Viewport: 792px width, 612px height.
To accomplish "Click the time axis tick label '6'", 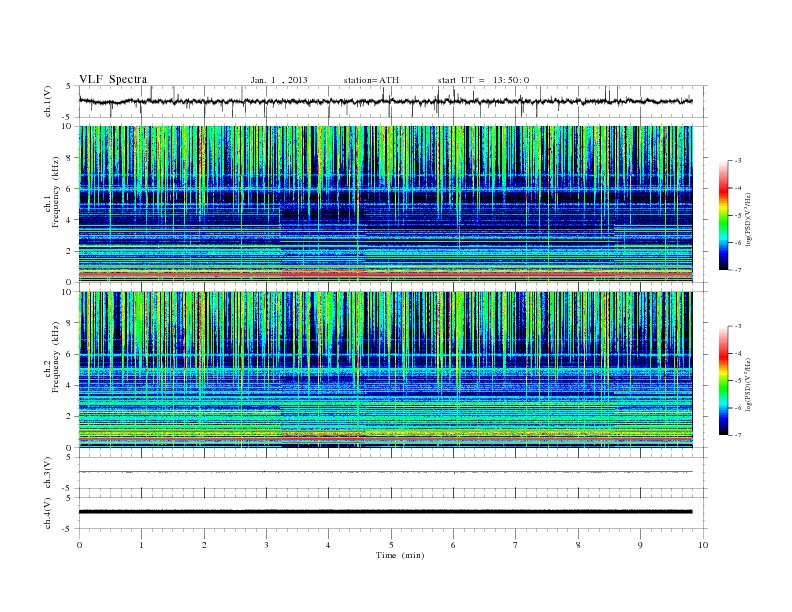I will coord(453,545).
